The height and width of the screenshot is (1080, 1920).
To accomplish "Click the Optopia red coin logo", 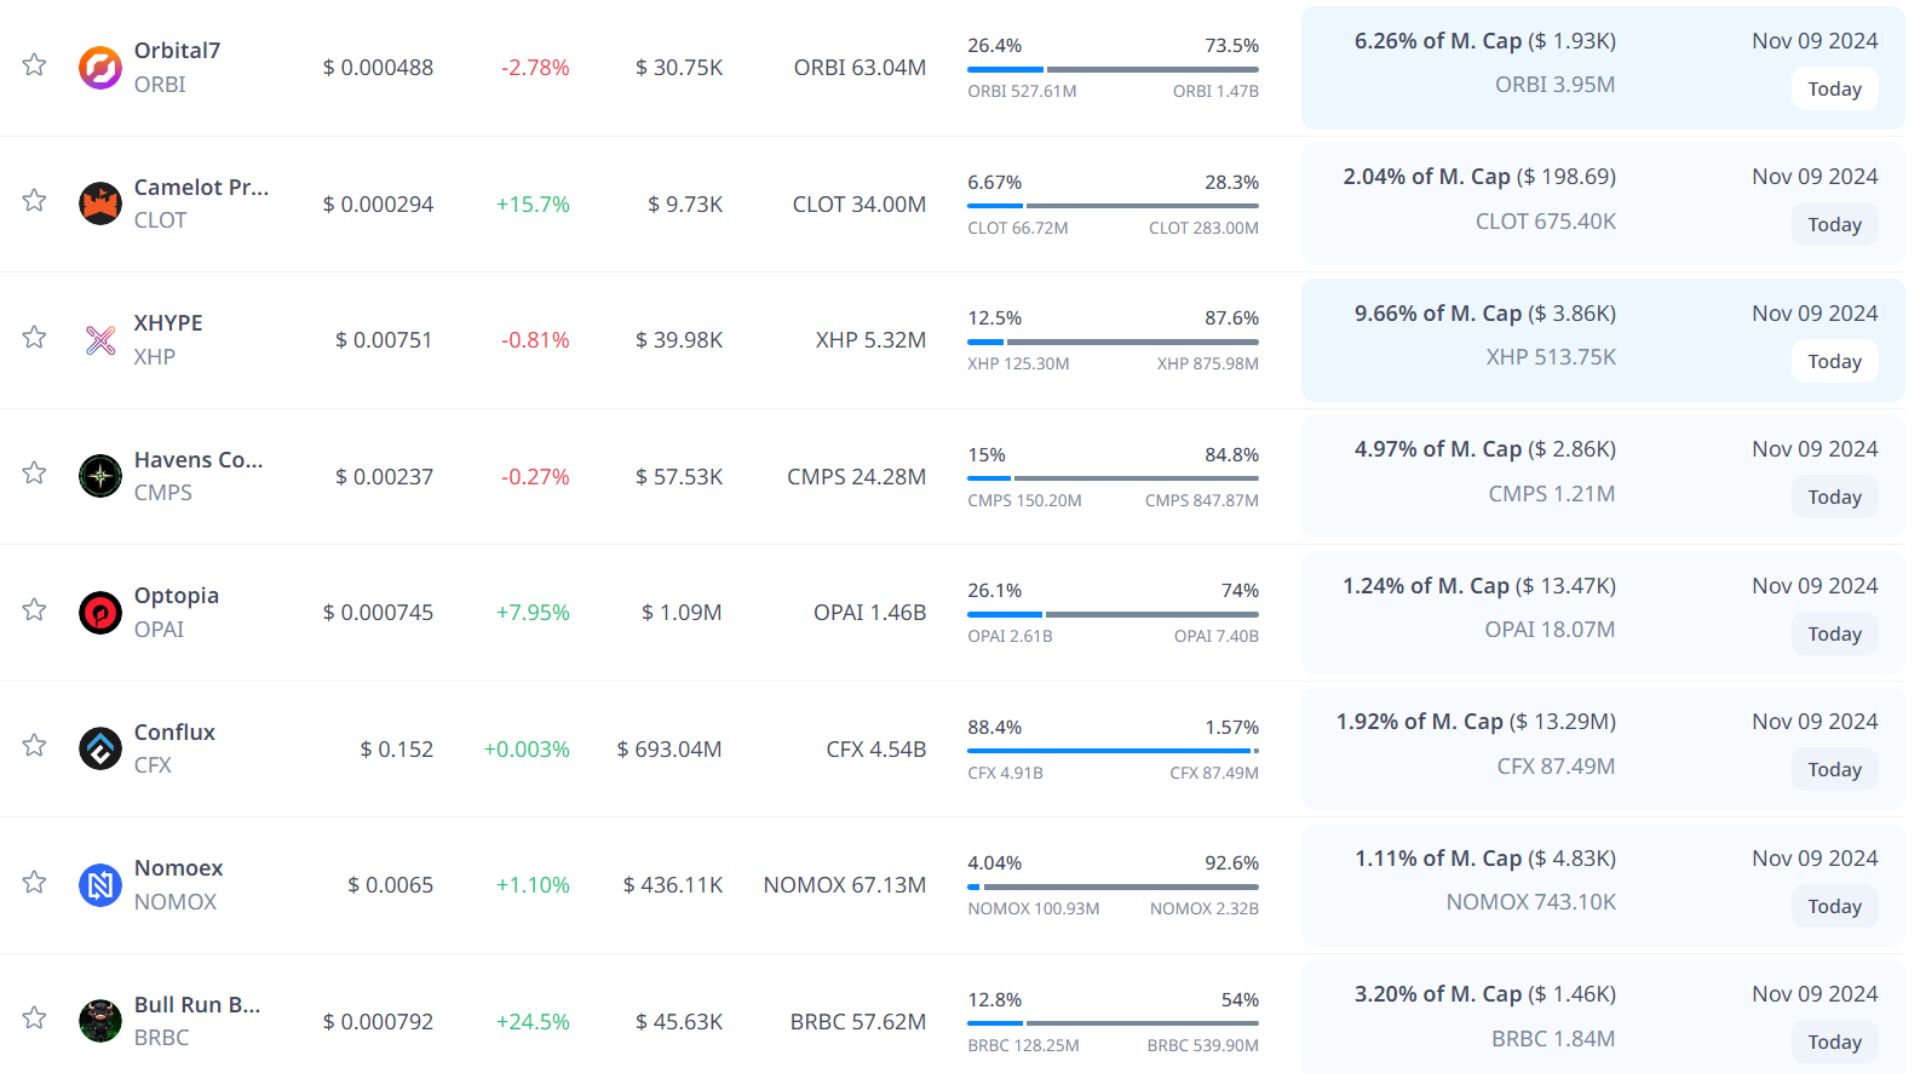I will tap(100, 612).
